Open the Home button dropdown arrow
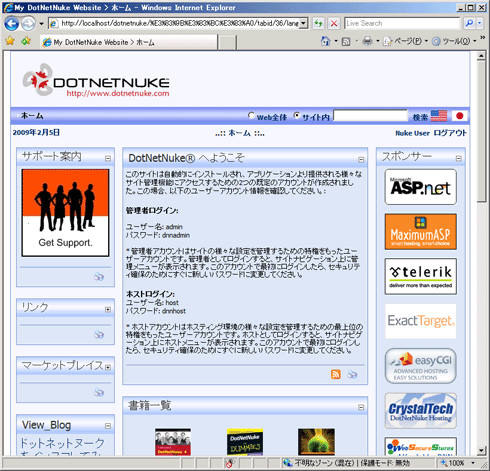Viewport: 490px width, 471px height. (x=336, y=41)
